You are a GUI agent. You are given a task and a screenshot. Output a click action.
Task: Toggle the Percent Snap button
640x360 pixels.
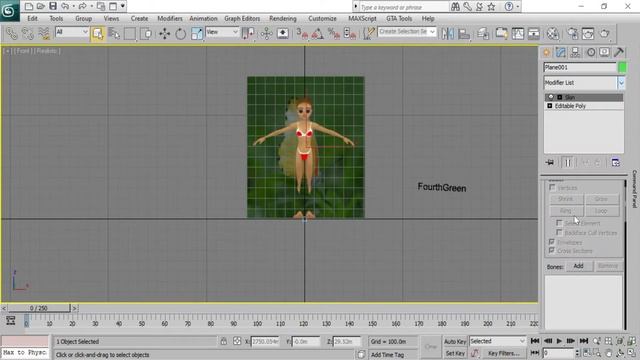point(334,33)
